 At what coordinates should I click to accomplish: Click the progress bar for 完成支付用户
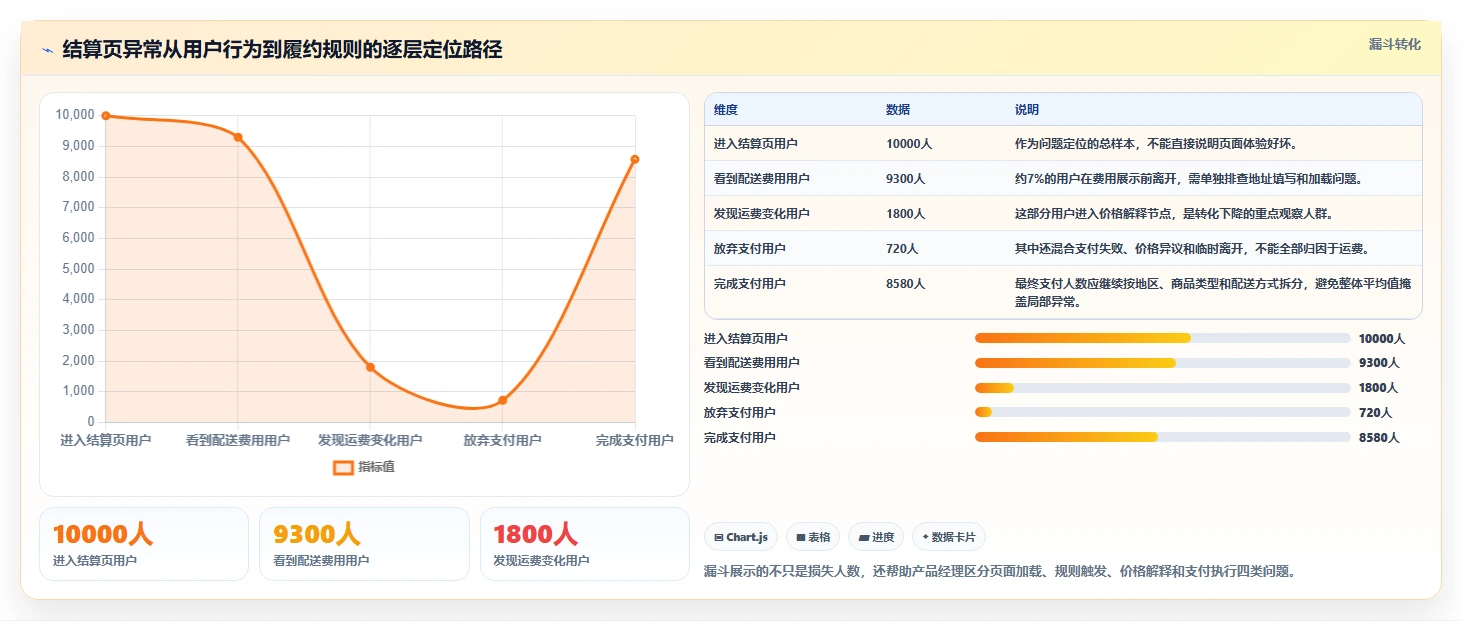point(1163,437)
